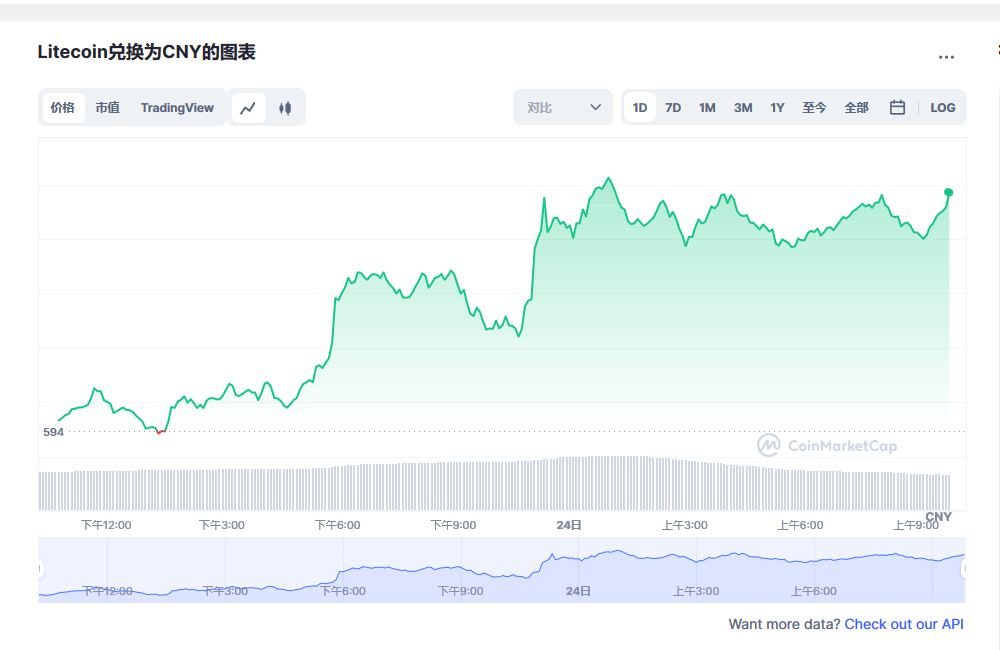Open the three-dot more options menu
The width and height of the screenshot is (1000, 650).
pyautogui.click(x=946, y=57)
